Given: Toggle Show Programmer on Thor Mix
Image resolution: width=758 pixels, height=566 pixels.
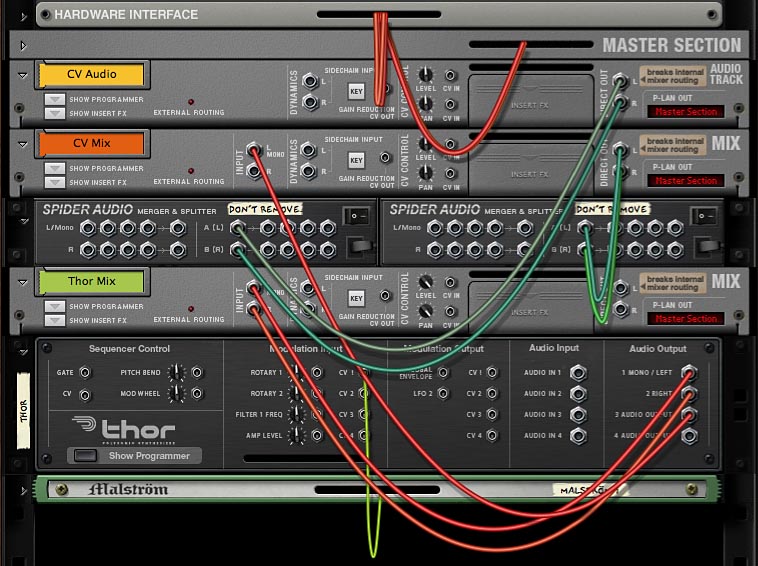Looking at the screenshot, I should (x=55, y=306).
